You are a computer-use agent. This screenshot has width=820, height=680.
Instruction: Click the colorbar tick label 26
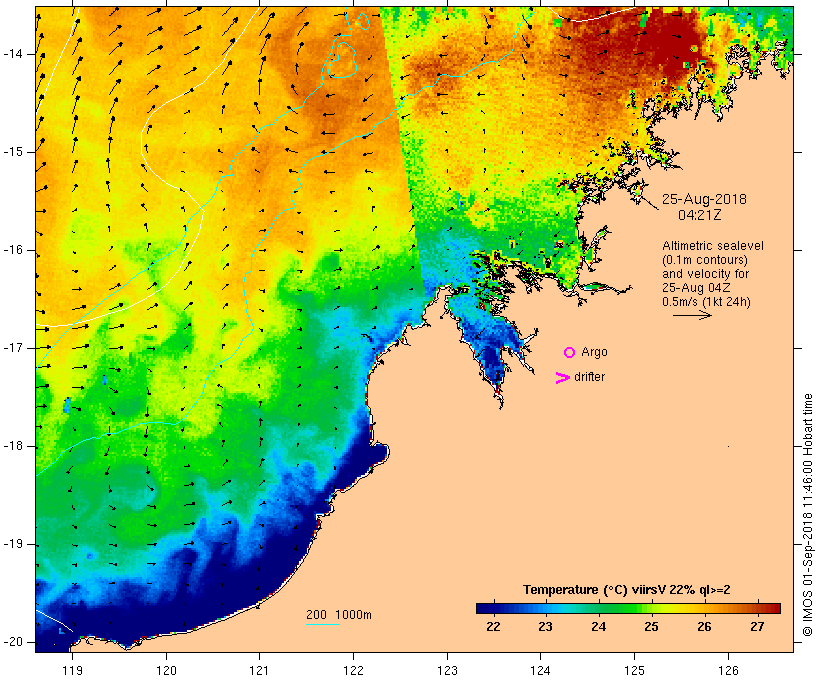pyautogui.click(x=704, y=627)
